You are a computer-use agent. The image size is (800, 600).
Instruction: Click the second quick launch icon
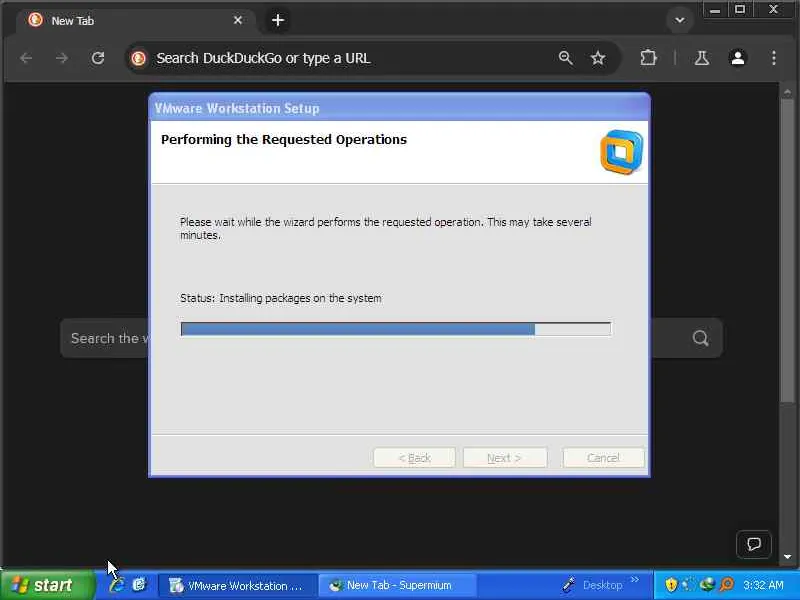(139, 585)
